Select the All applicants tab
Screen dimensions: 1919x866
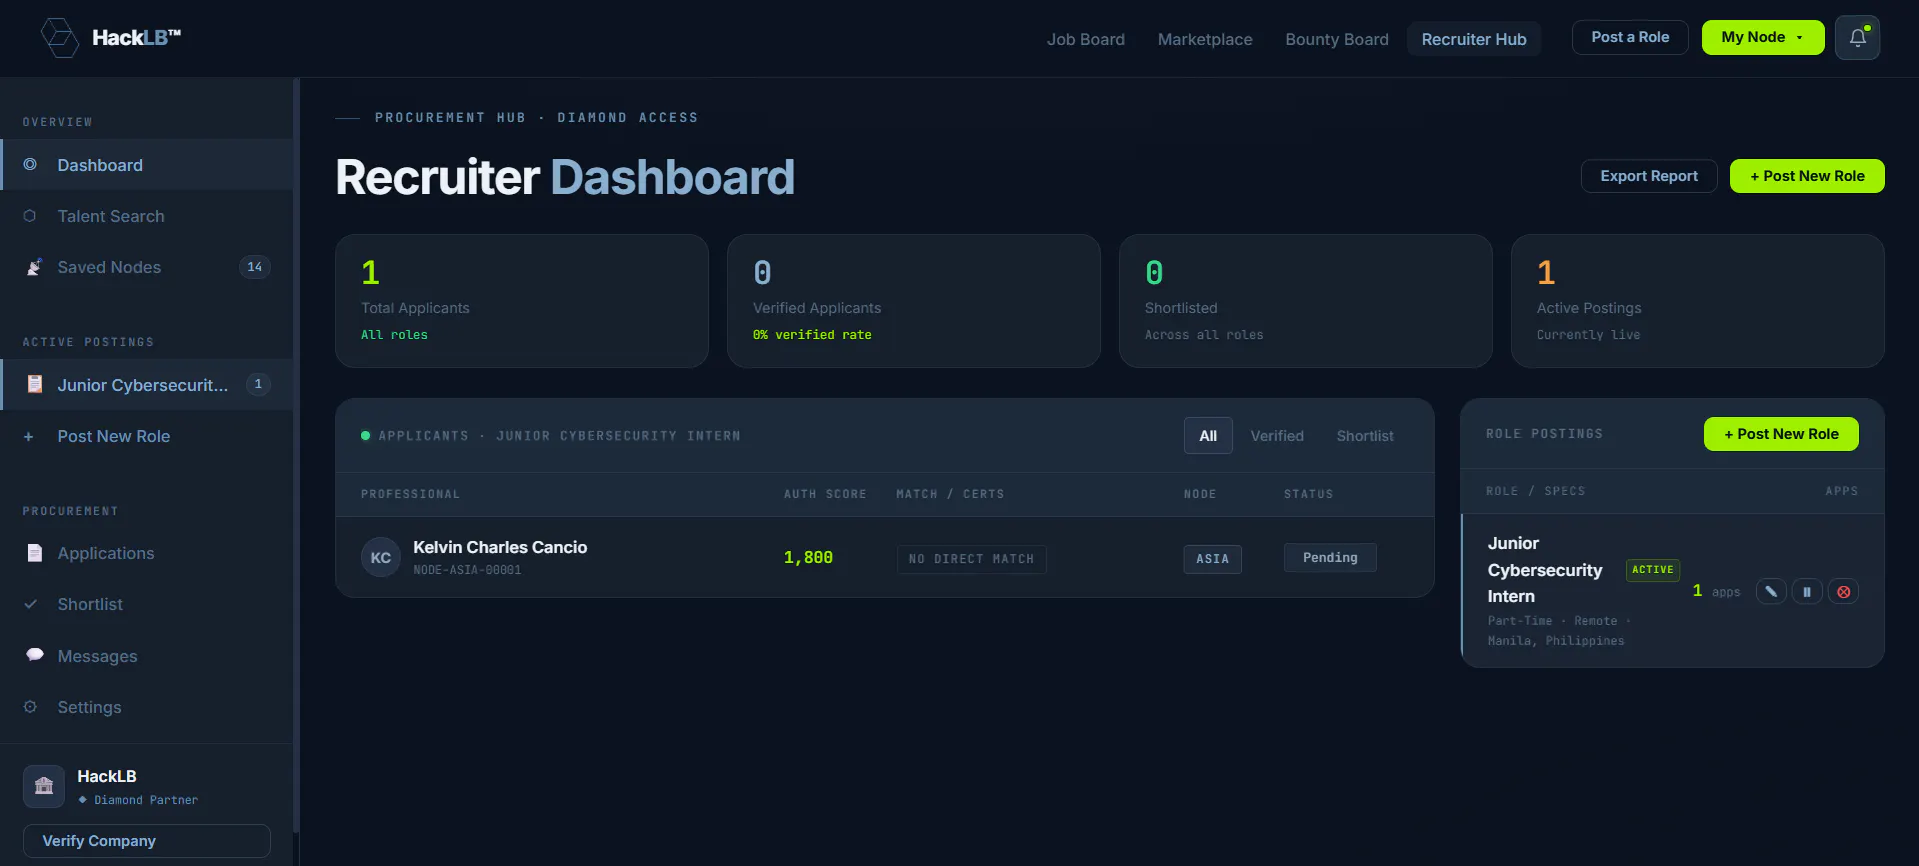tap(1208, 435)
